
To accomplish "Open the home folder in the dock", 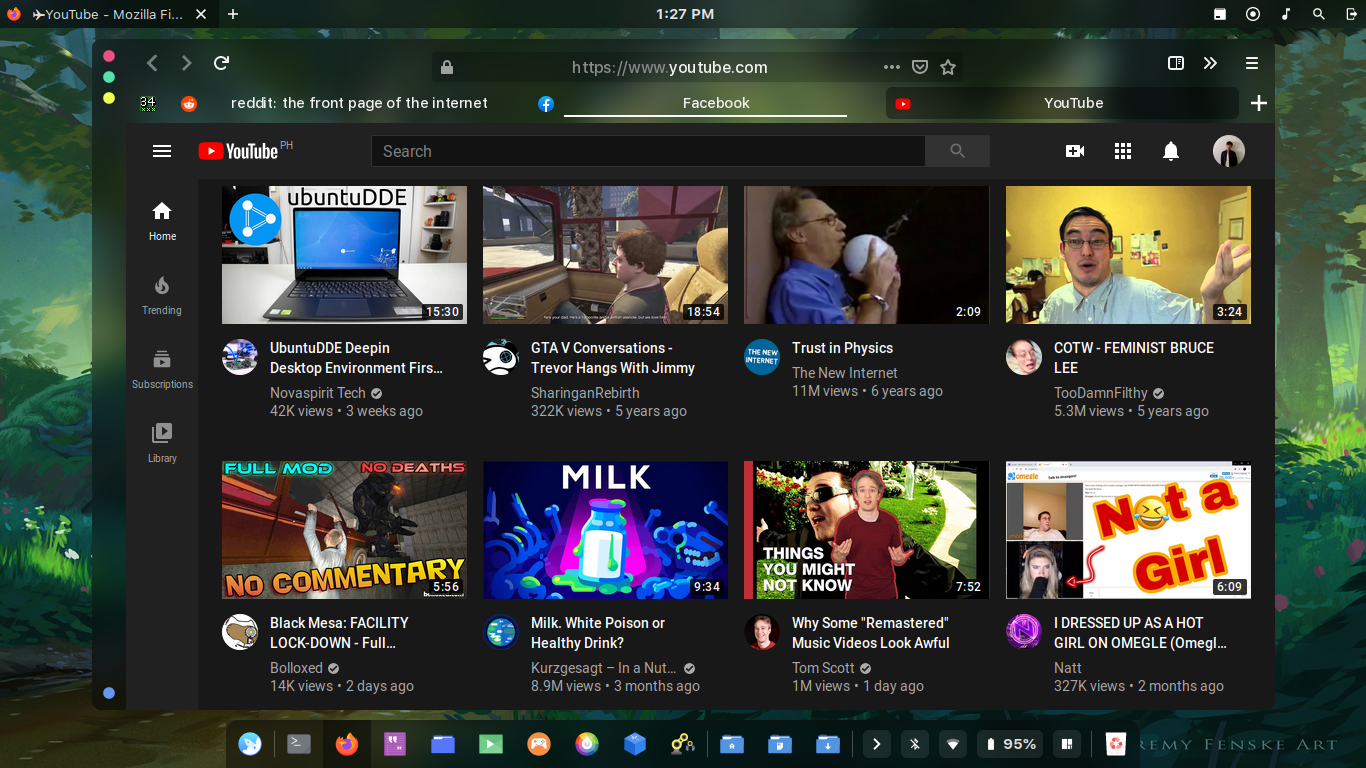I will click(x=732, y=743).
